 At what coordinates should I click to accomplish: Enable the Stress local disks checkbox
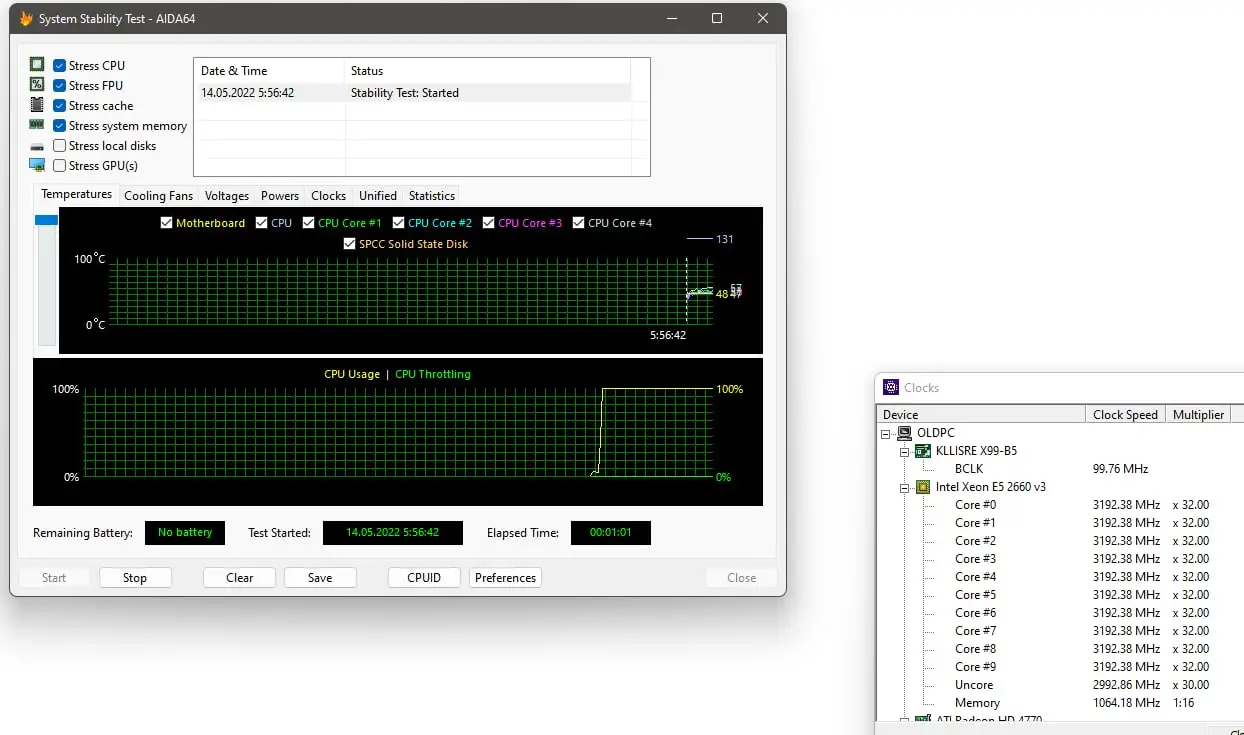point(60,145)
